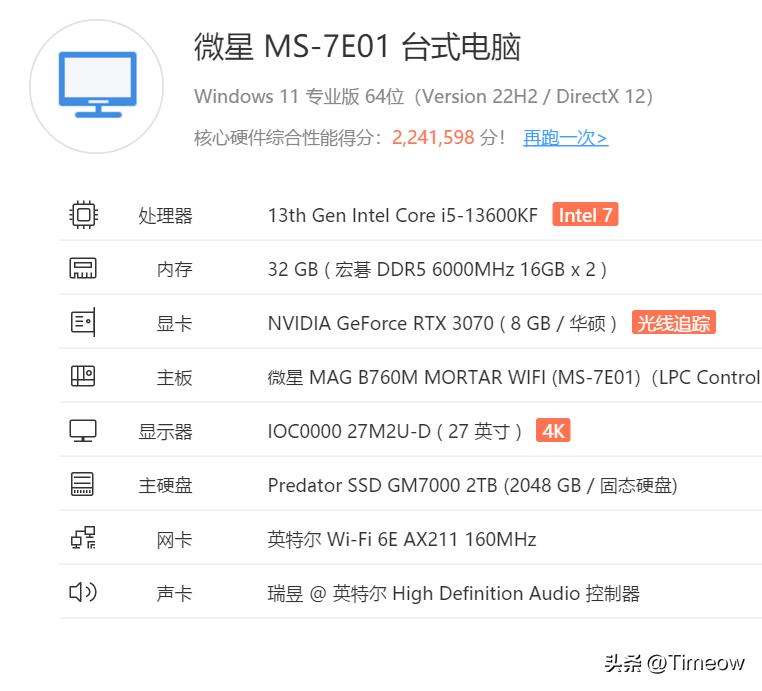
Task: Click the 32 GB DDR5 6000MHz memory text
Action: click(437, 269)
